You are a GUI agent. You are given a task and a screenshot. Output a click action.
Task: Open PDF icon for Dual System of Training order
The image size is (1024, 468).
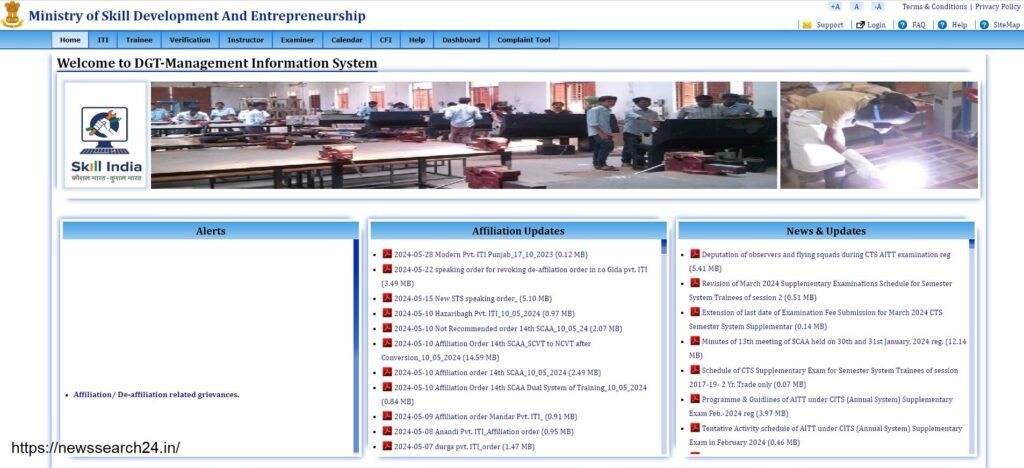point(387,387)
